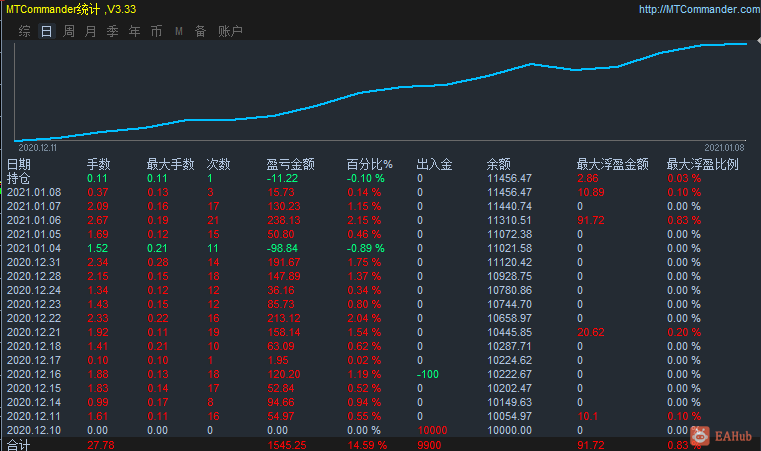Viewport: 761px width, 451px height.
Task: Switch to the 季 quarterly tab
Action: tap(113, 32)
